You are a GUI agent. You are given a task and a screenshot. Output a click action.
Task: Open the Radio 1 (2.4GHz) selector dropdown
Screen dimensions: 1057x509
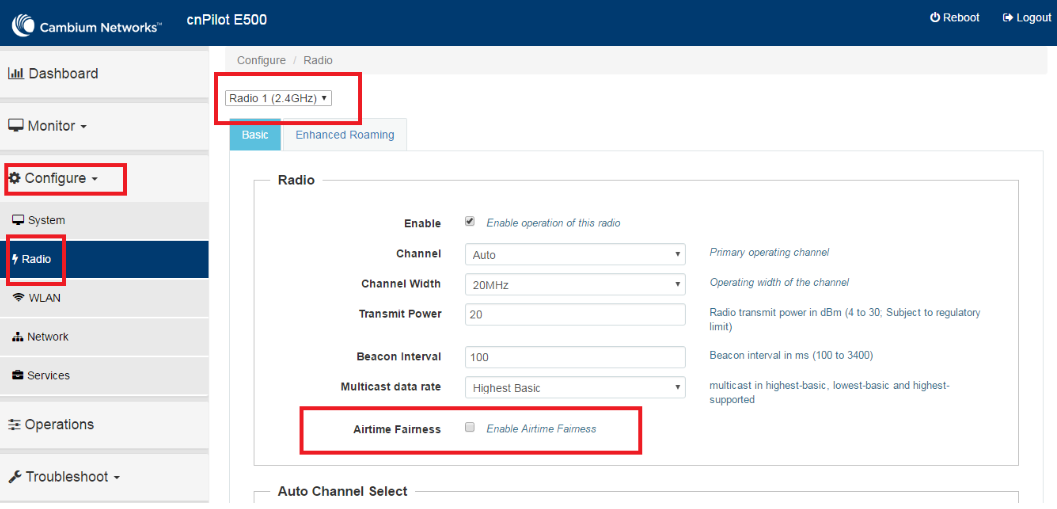click(278, 98)
